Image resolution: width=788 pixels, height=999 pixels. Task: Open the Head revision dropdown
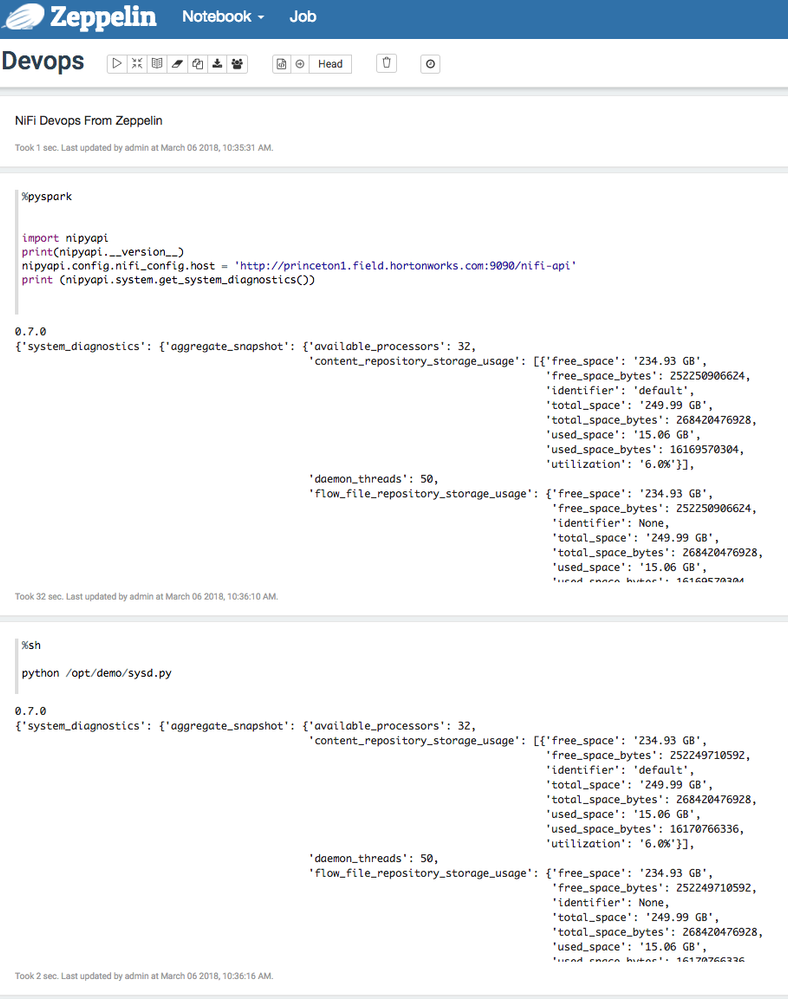coord(330,64)
